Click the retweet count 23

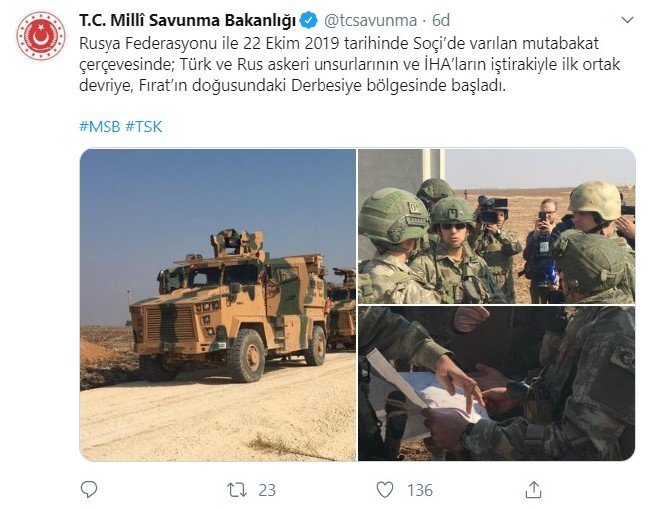tap(267, 490)
